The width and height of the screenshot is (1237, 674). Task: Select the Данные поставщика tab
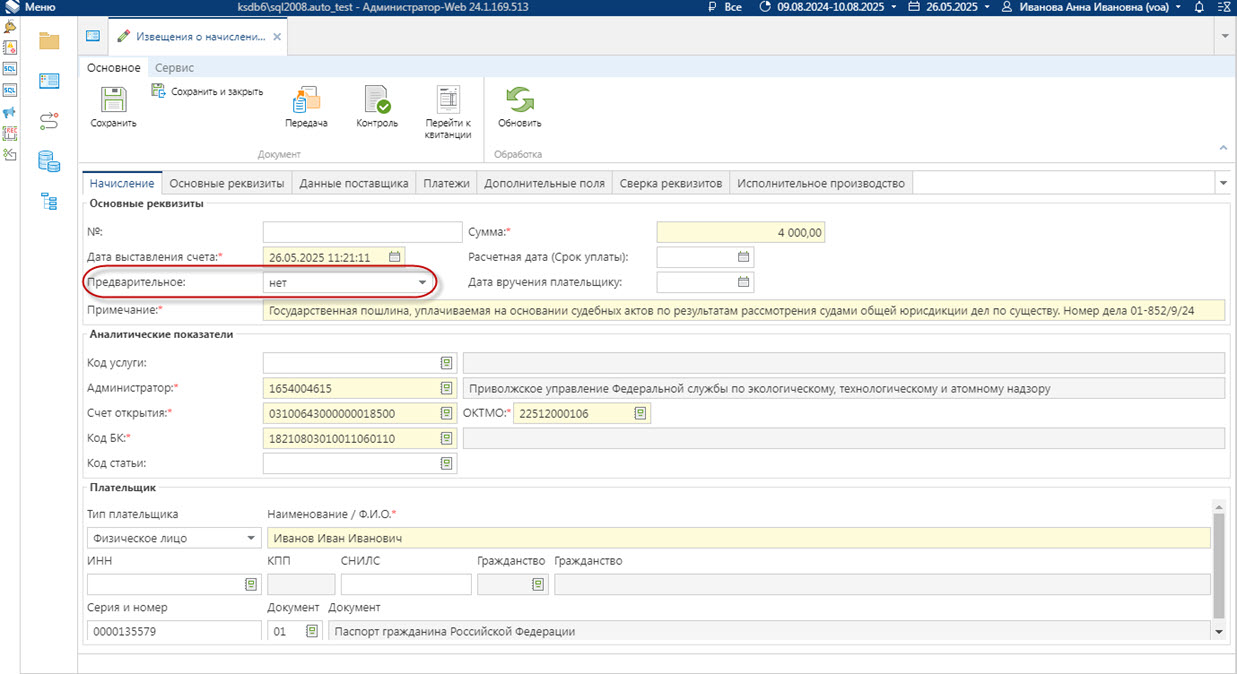click(354, 184)
